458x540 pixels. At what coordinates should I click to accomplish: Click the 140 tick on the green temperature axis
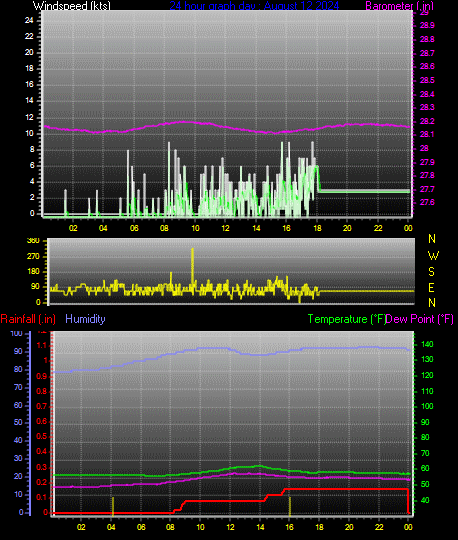427,344
